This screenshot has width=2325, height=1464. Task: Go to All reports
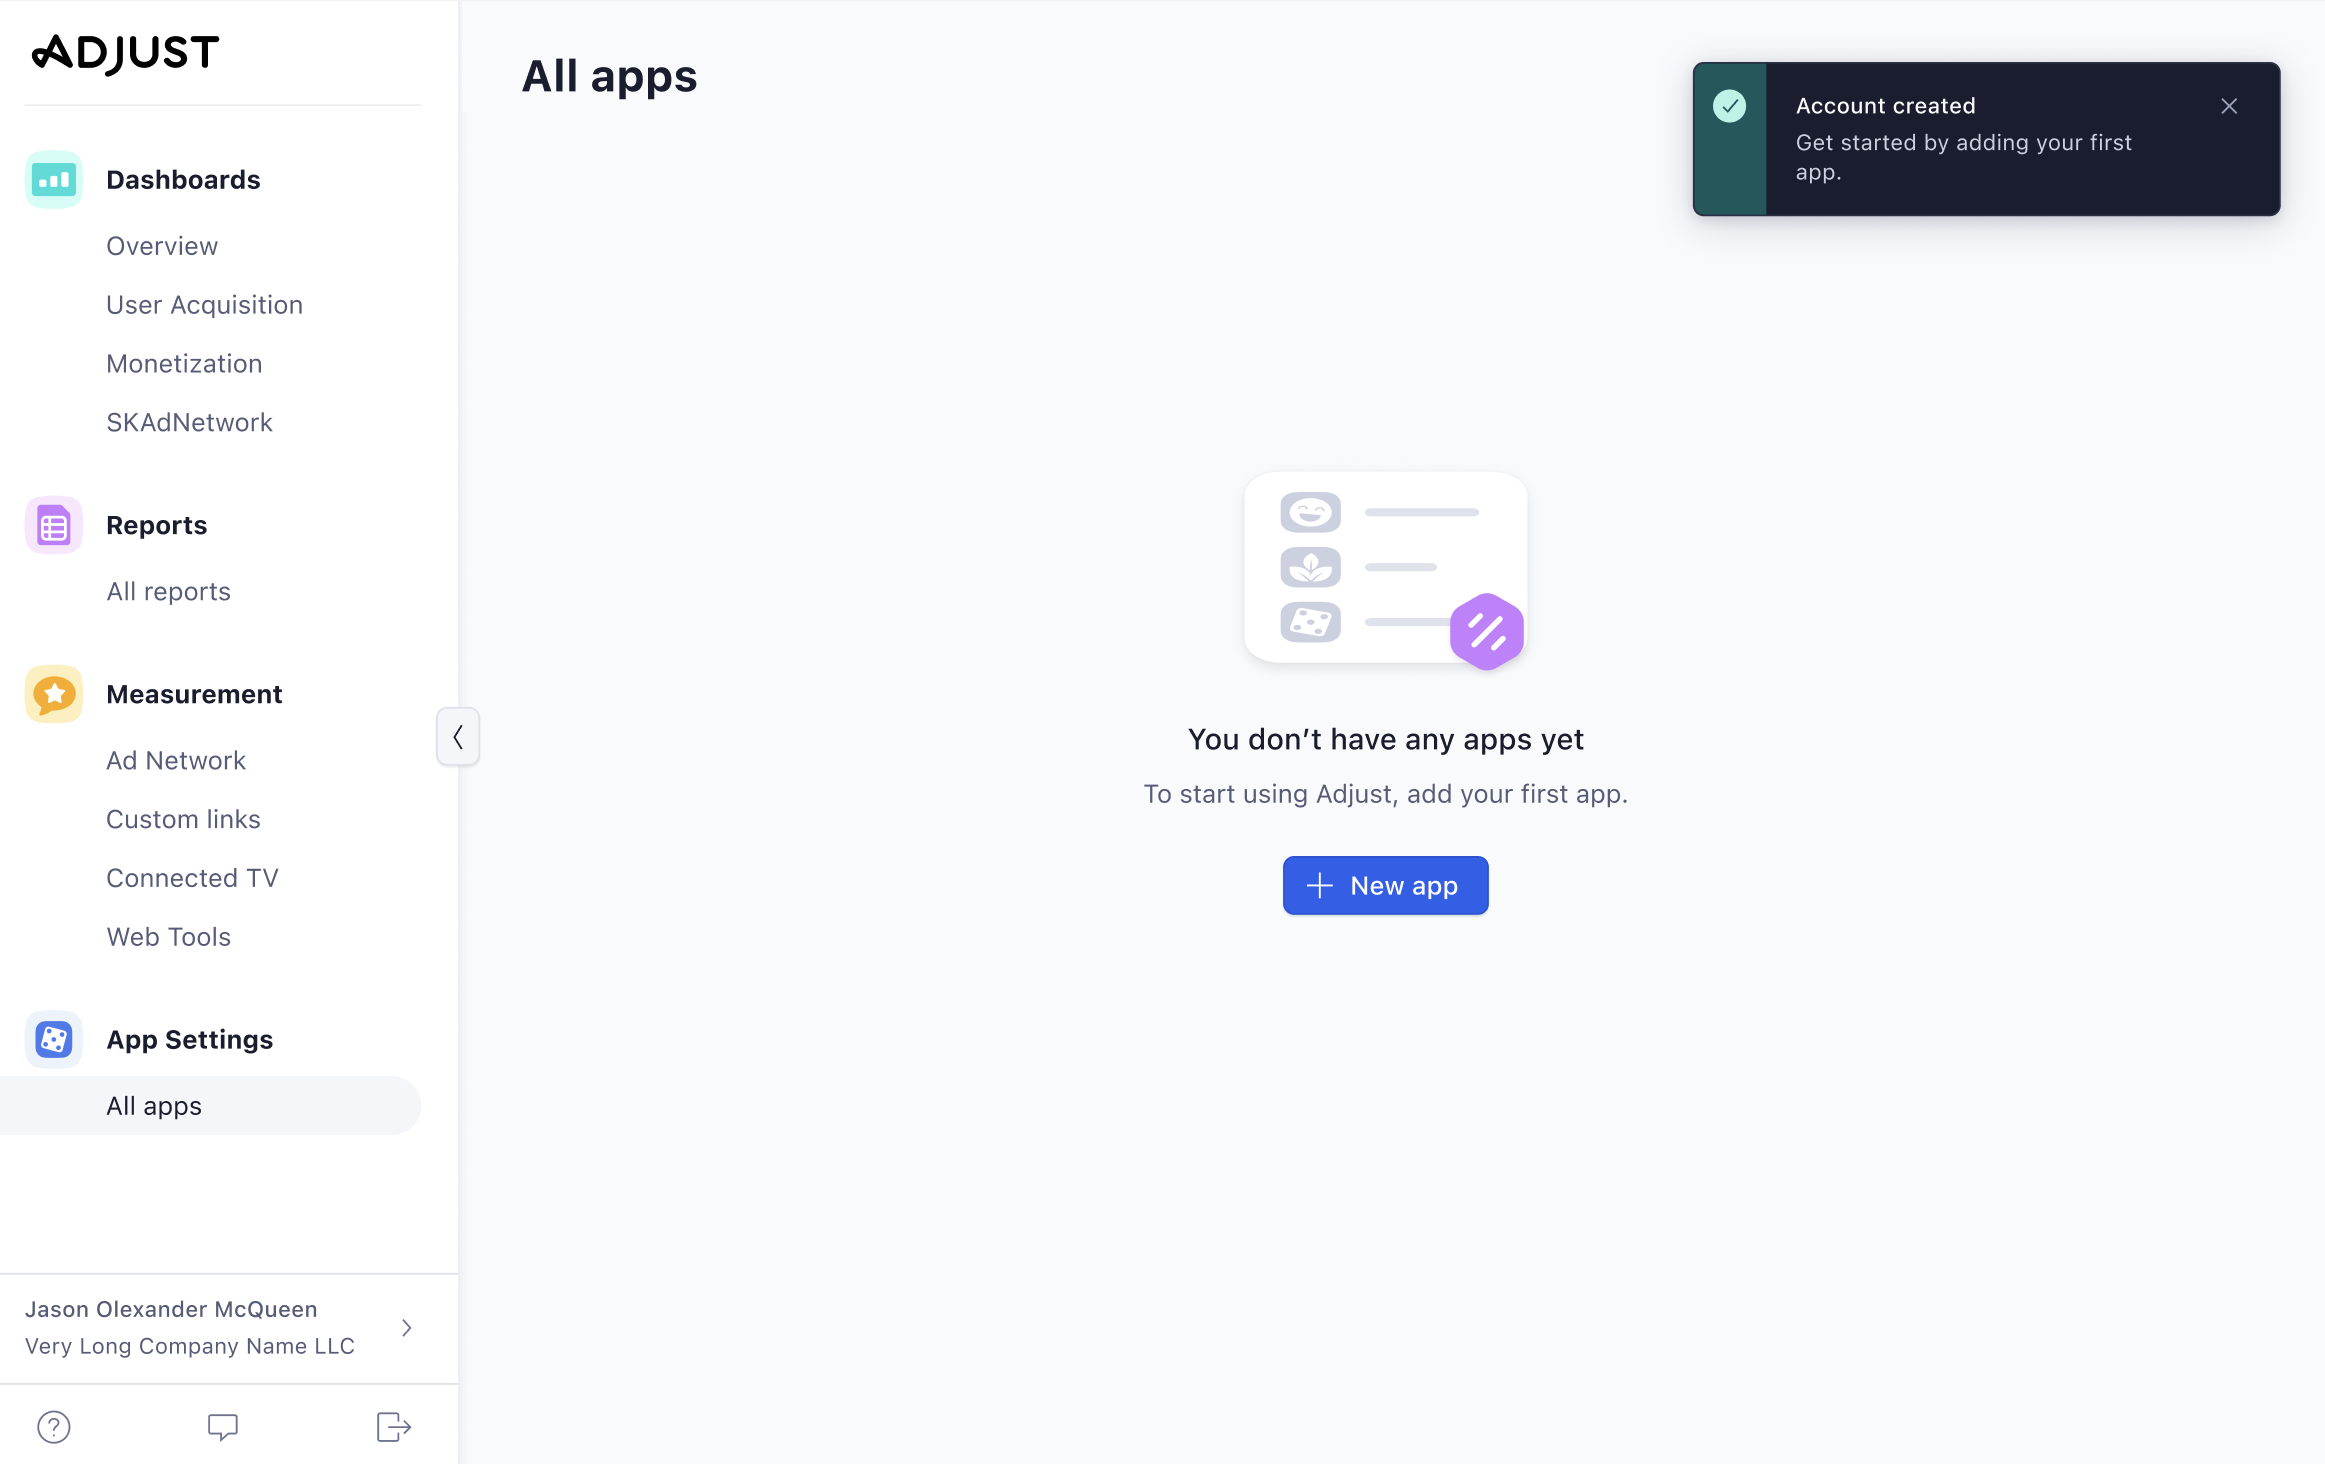pos(168,591)
